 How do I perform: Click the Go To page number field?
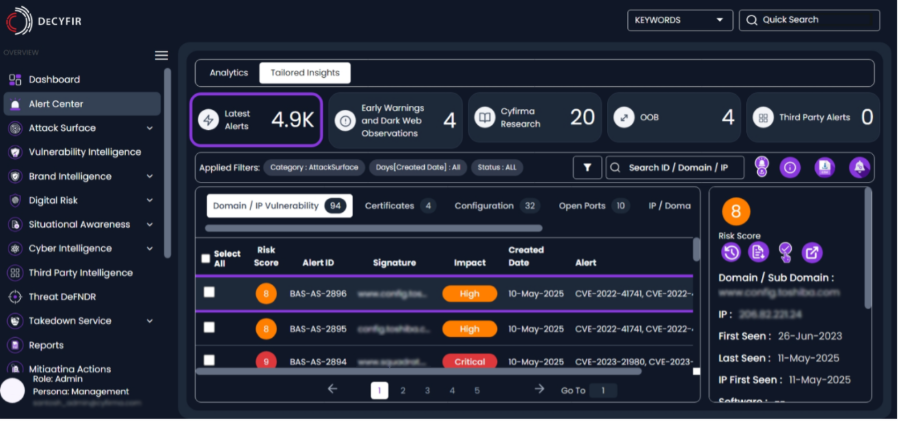pyautogui.click(x=603, y=391)
